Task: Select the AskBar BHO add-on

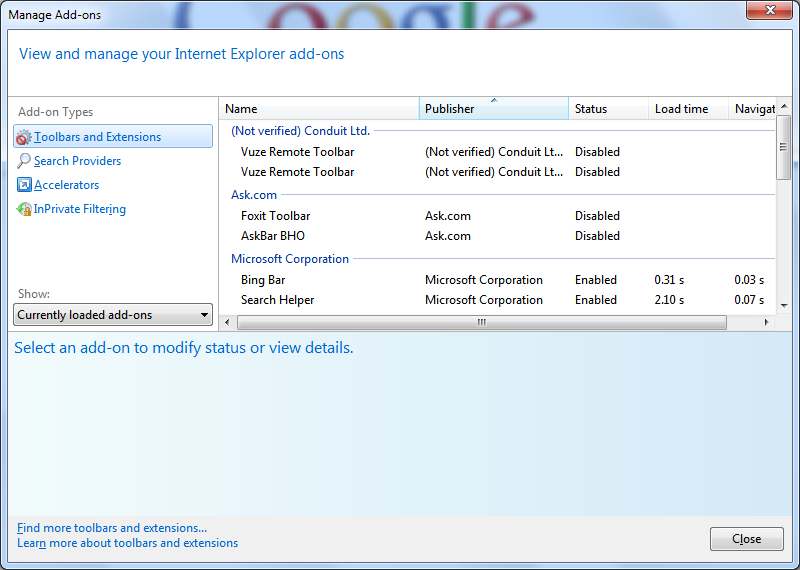Action: coord(497,236)
